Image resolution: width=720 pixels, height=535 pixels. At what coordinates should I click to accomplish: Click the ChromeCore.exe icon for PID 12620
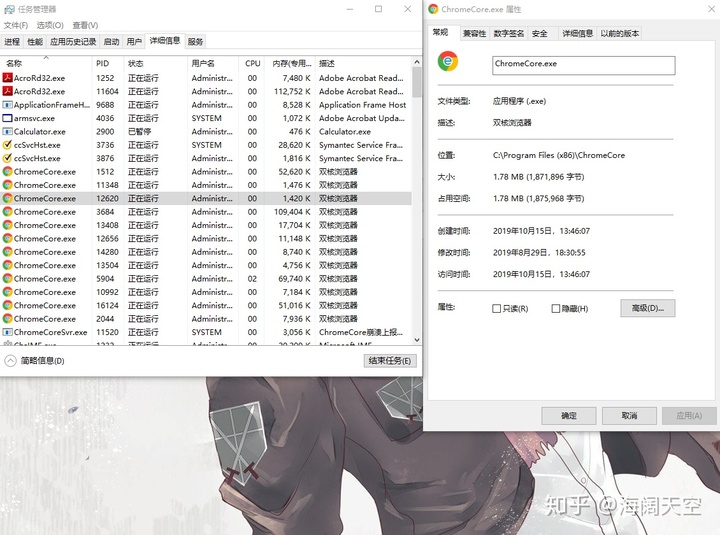[7, 198]
